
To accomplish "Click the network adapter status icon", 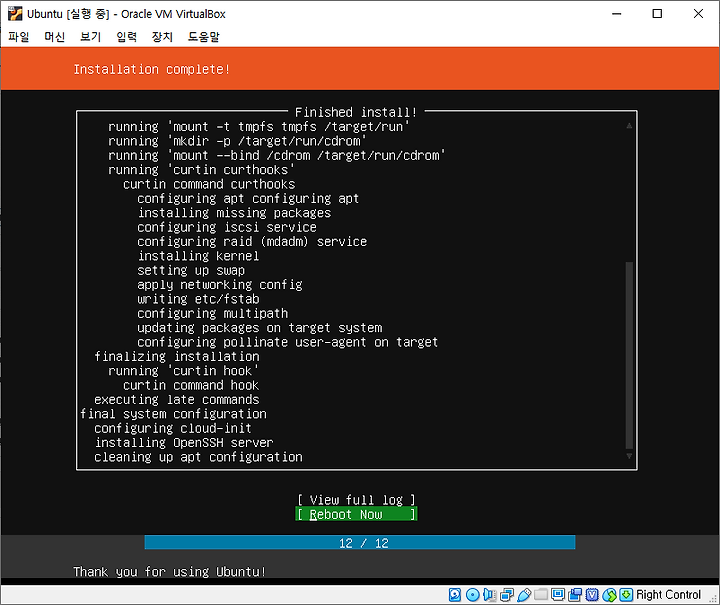I will click(506, 595).
